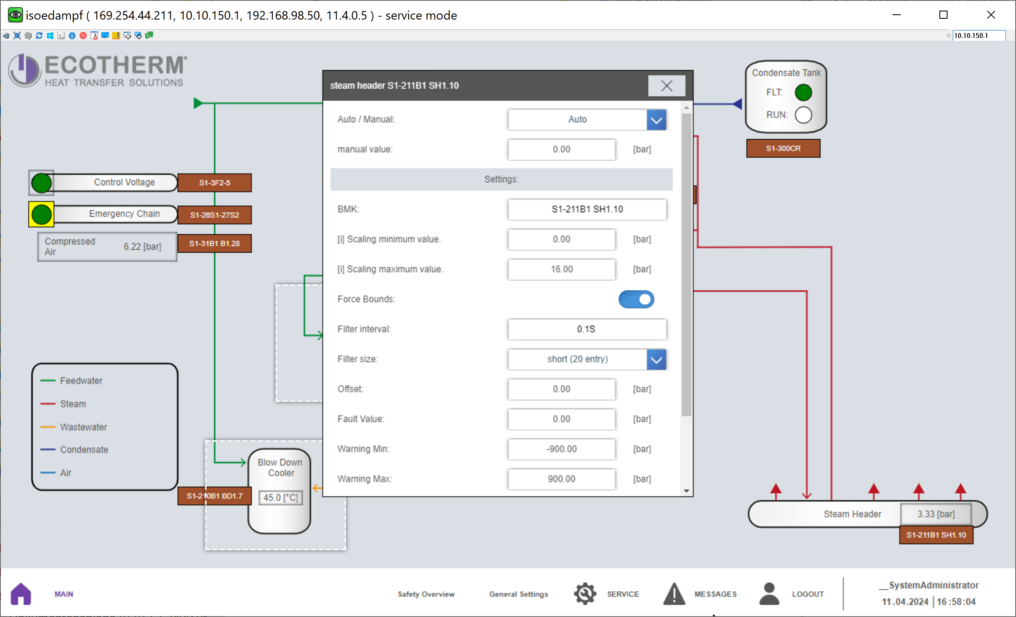Click the isoedampf window title icon
1016x617 pixels.
pos(15,15)
